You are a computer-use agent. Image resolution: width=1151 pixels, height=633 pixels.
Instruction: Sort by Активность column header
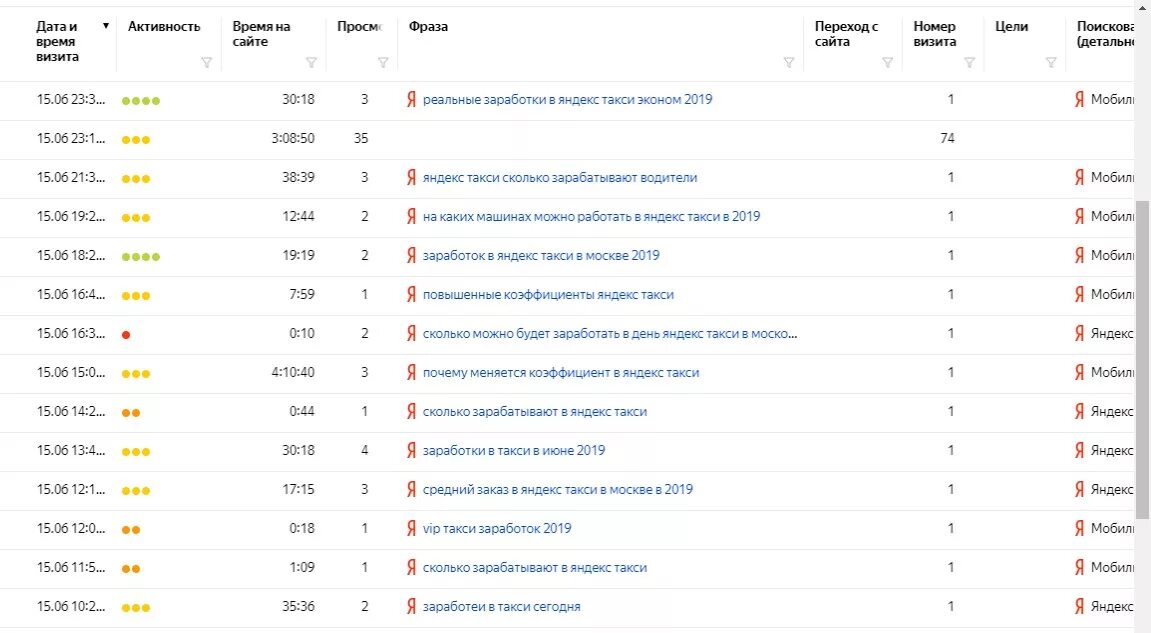[164, 27]
